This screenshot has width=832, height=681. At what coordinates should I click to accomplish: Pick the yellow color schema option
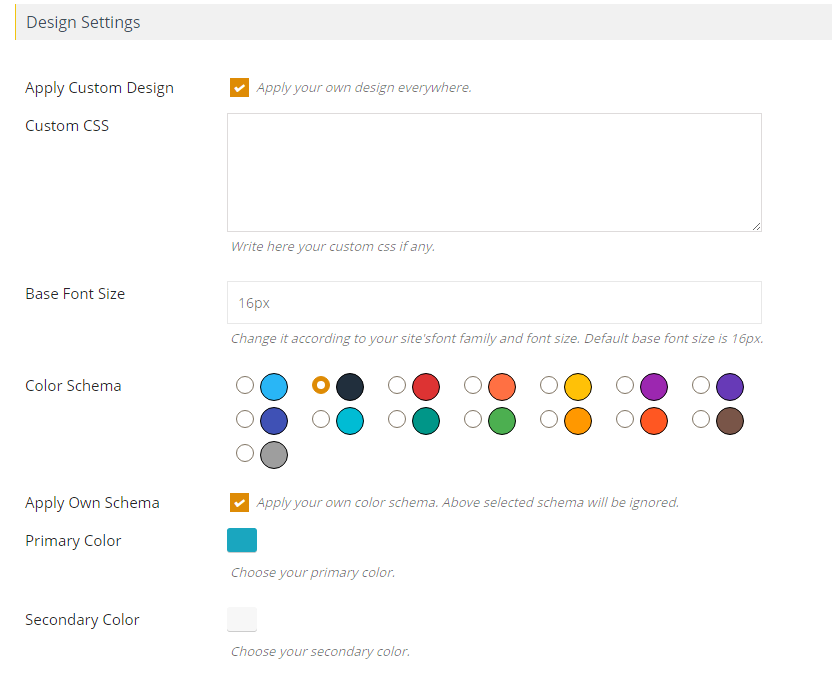point(549,386)
